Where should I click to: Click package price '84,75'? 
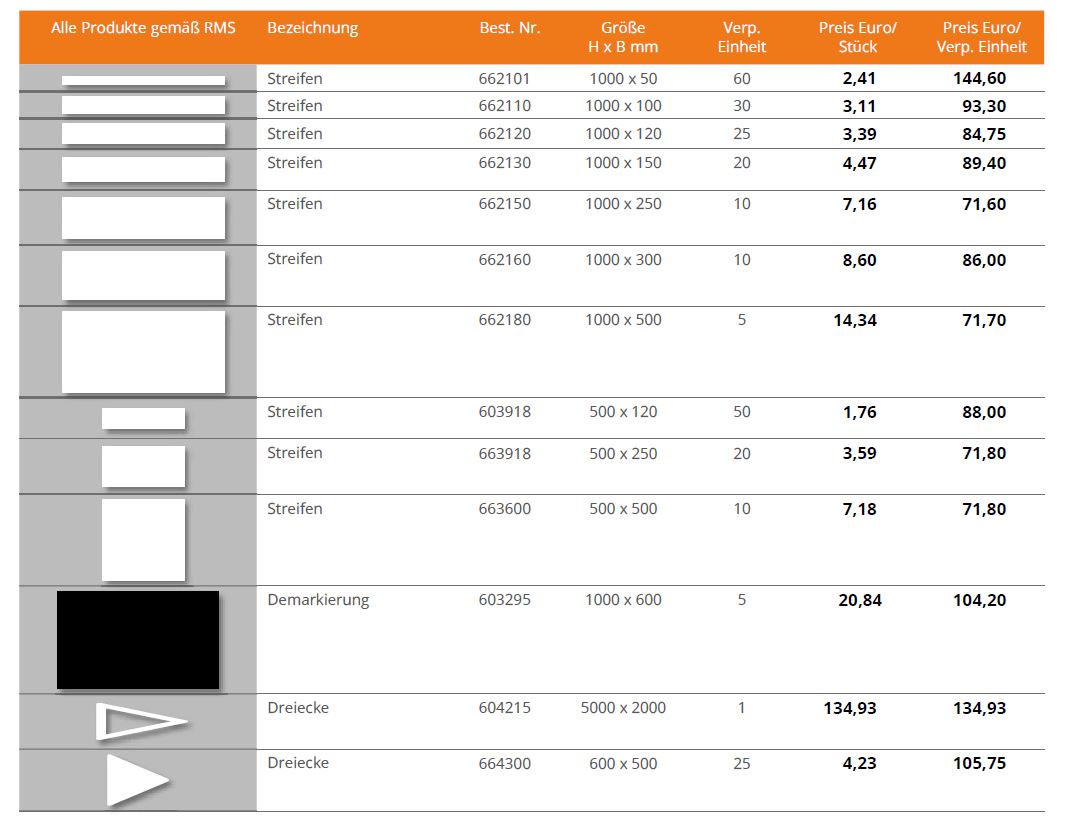click(984, 134)
